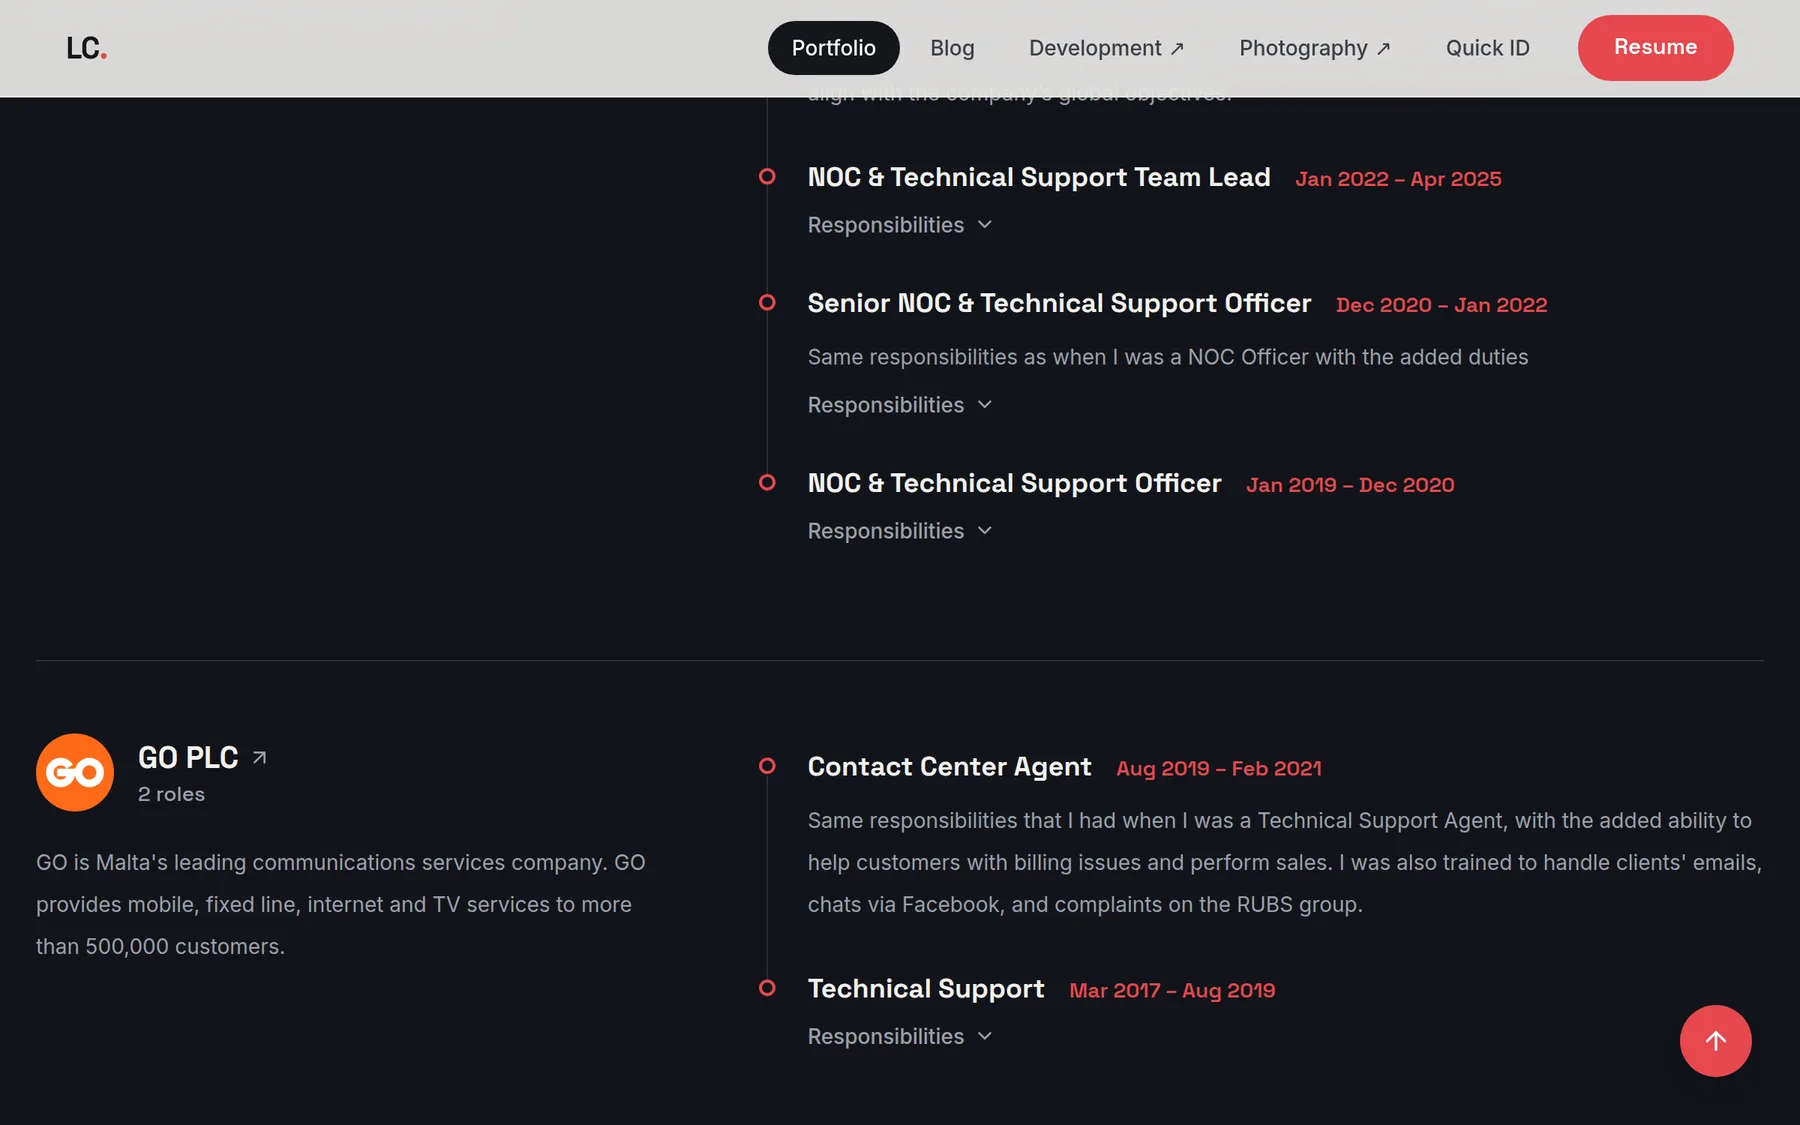1800x1125 pixels.
Task: Click the Senior NOC & Technical Support Officer title
Action: pyautogui.click(x=1059, y=303)
